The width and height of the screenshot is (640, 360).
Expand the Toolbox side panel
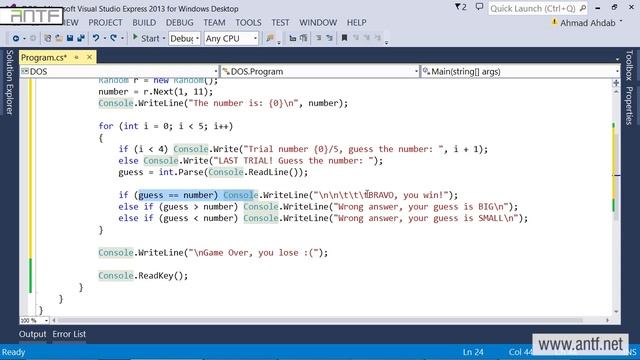[x=629, y=65]
